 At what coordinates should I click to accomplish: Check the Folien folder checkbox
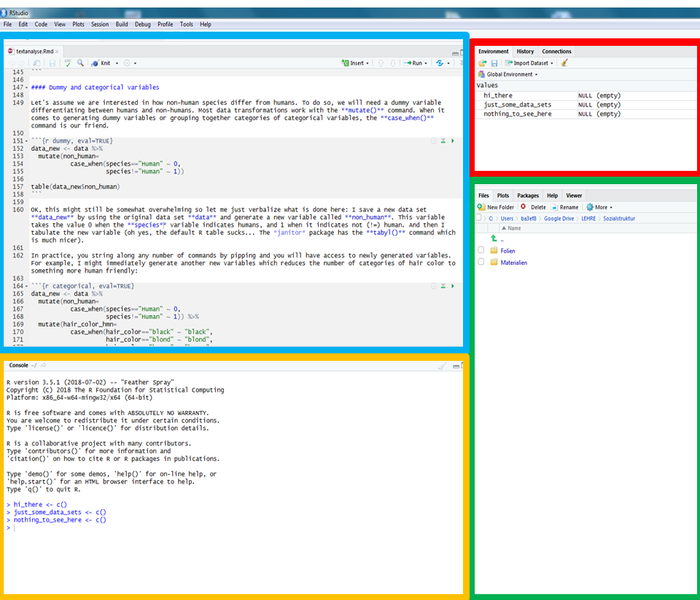(481, 250)
